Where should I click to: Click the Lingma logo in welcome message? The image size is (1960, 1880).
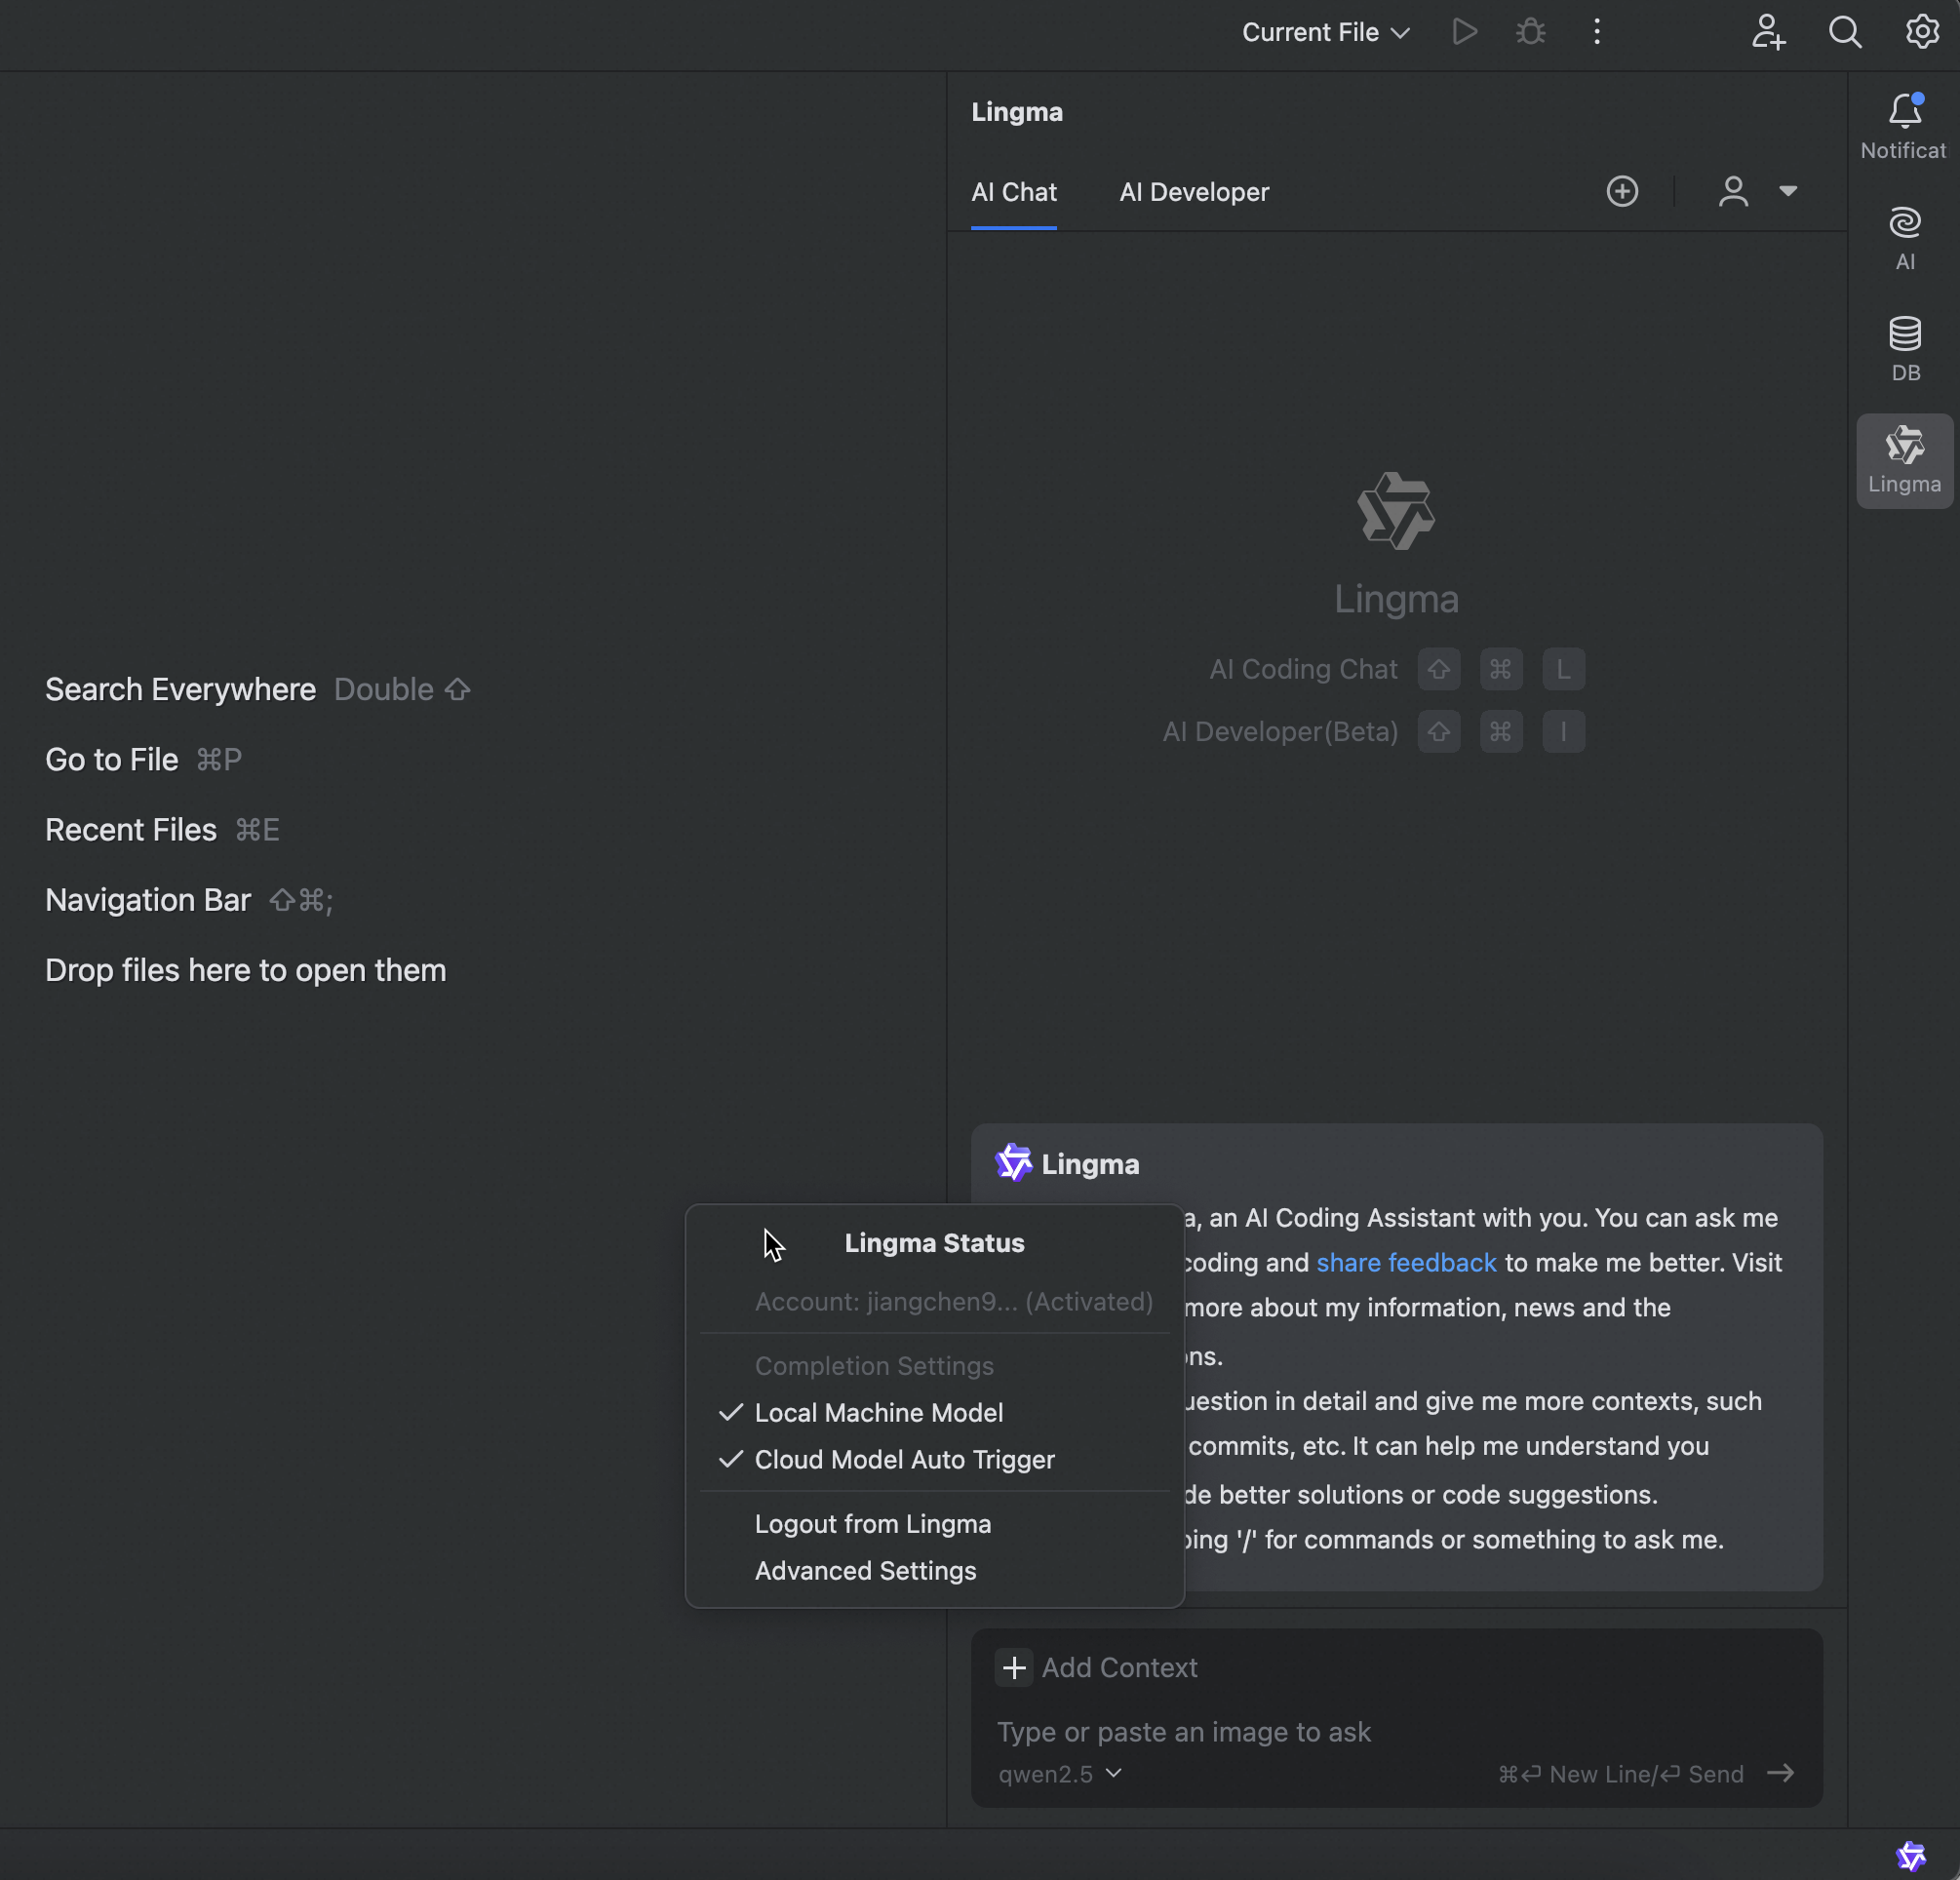[1013, 1163]
